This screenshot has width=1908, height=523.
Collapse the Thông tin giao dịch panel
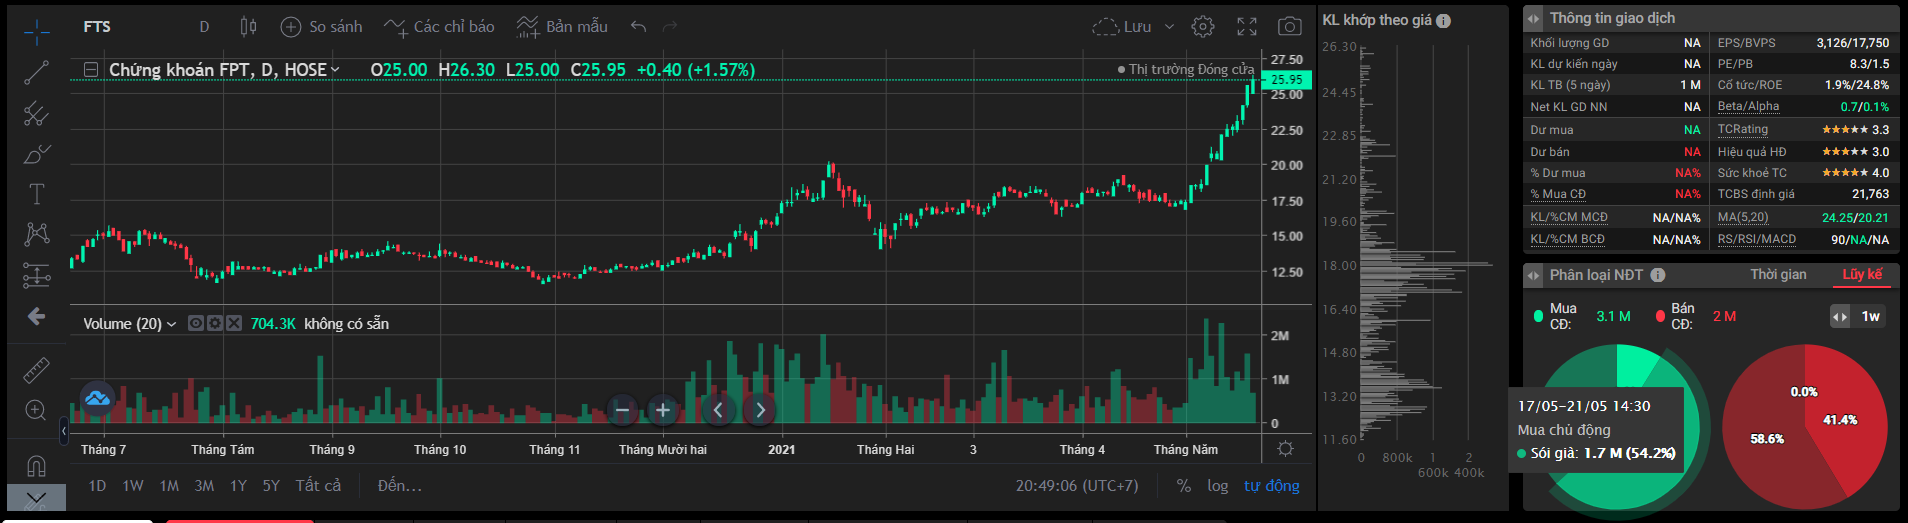coord(1534,19)
